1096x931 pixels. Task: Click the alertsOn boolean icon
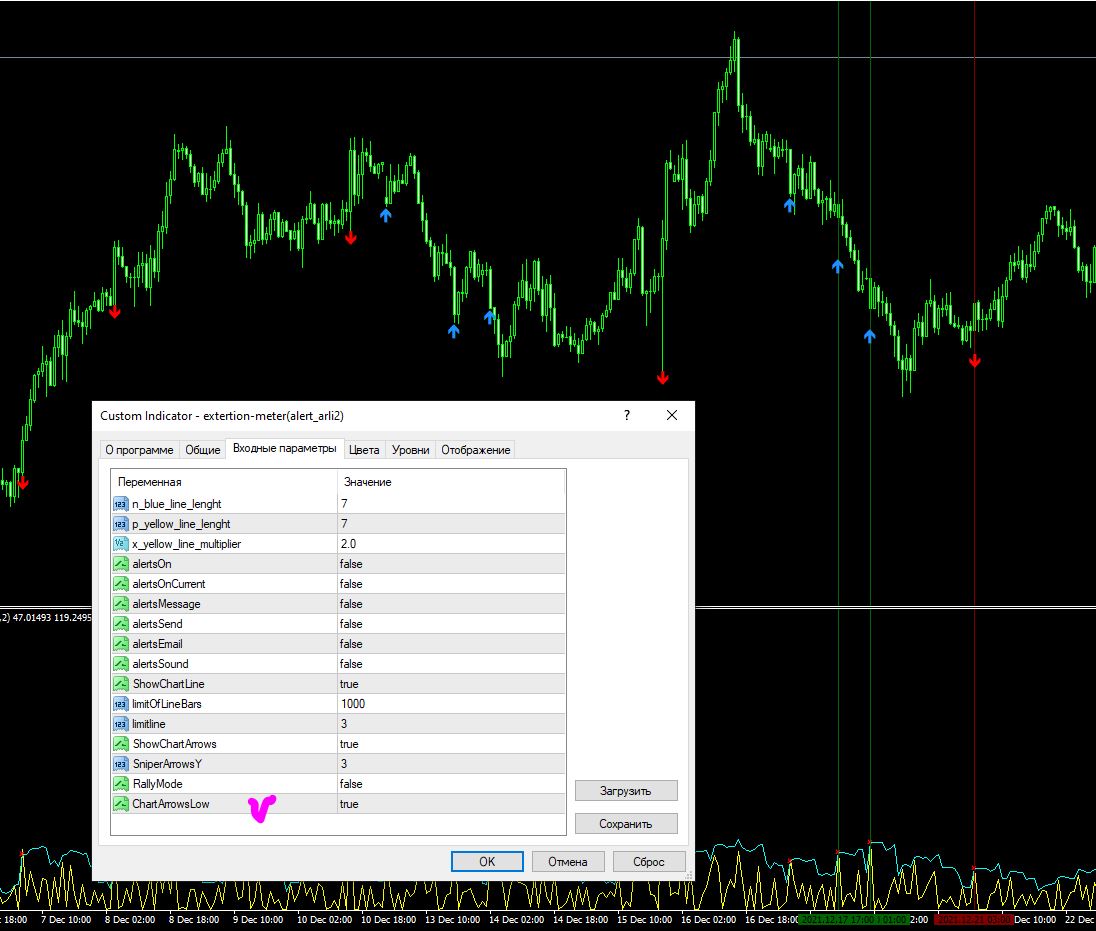(x=121, y=564)
